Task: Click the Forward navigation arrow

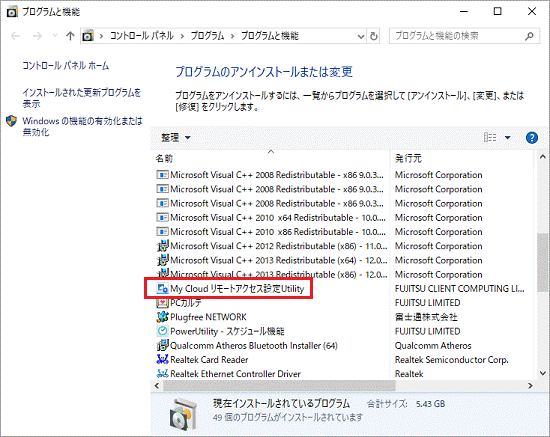Action: click(37, 36)
